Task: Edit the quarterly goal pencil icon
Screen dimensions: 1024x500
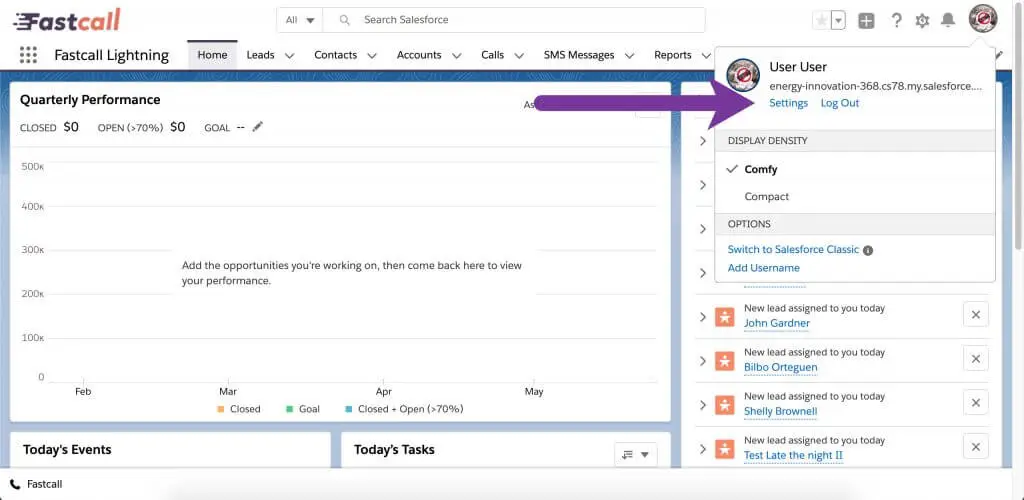Action: (x=258, y=127)
